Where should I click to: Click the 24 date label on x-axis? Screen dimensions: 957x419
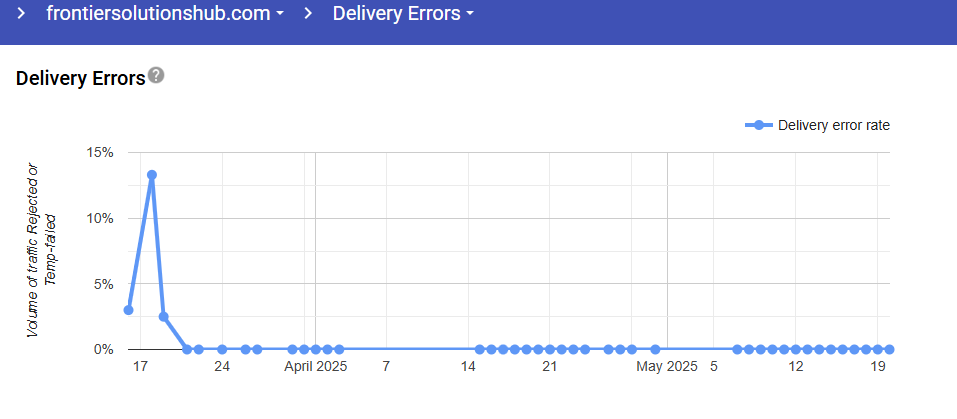(x=222, y=367)
